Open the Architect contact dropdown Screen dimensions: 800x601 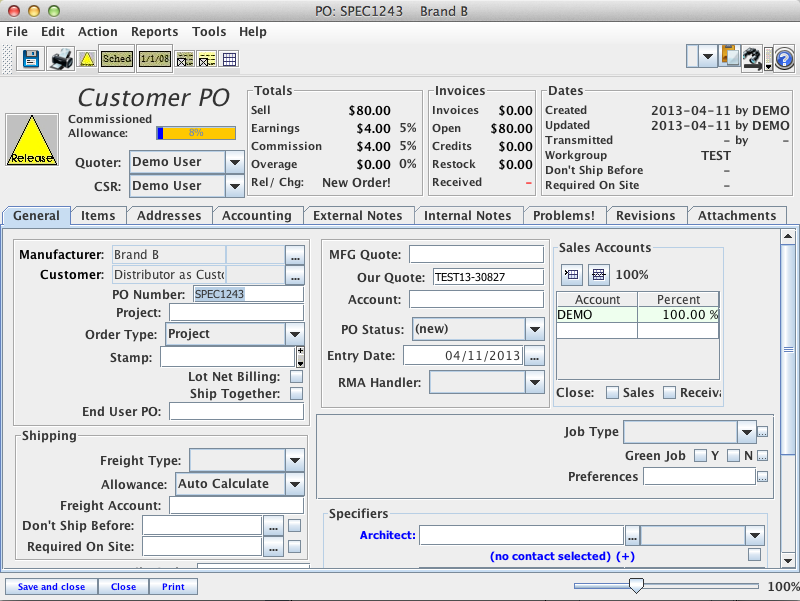[x=755, y=536]
